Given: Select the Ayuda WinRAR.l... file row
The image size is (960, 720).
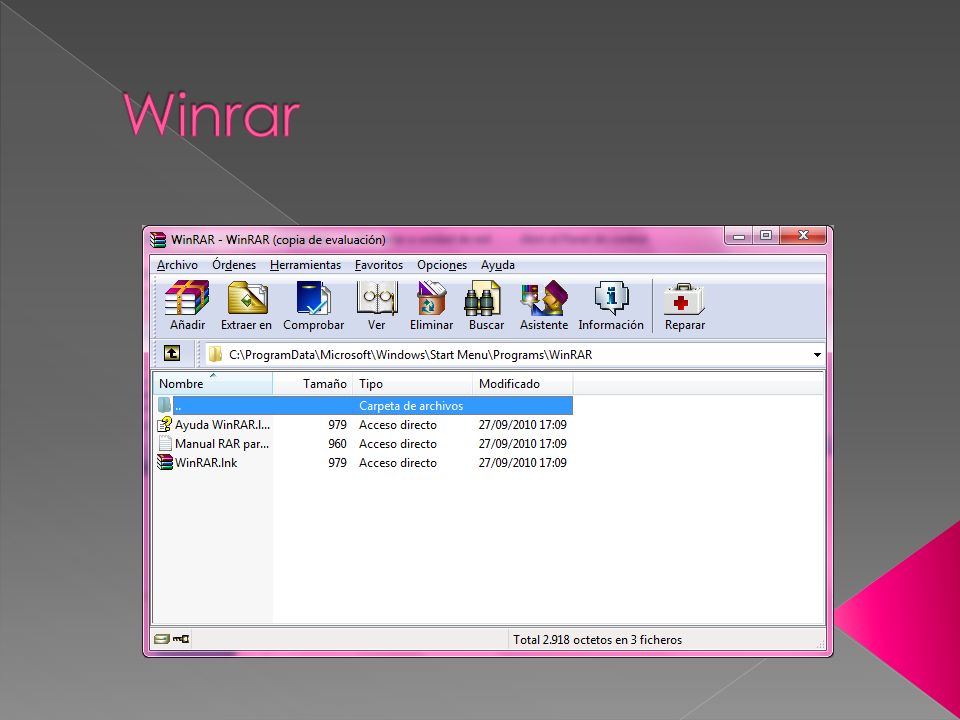Looking at the screenshot, I should click(363, 424).
